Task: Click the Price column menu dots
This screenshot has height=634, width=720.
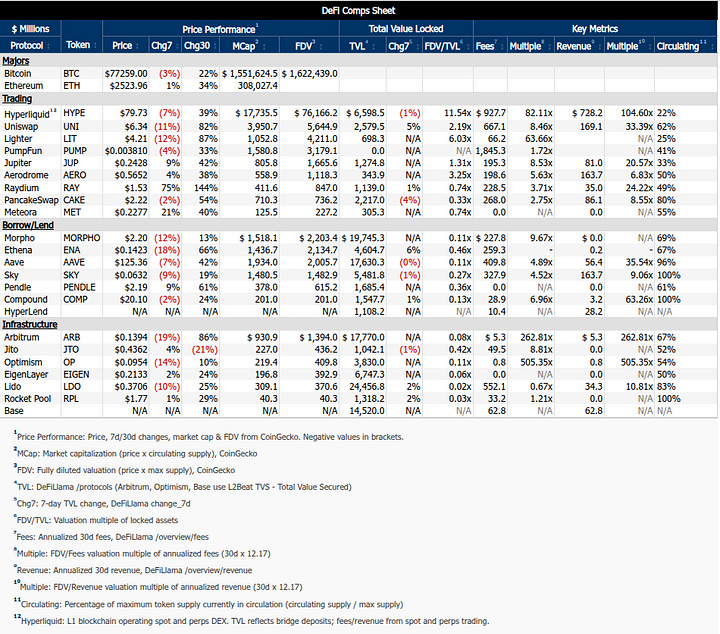Action: coord(137,46)
